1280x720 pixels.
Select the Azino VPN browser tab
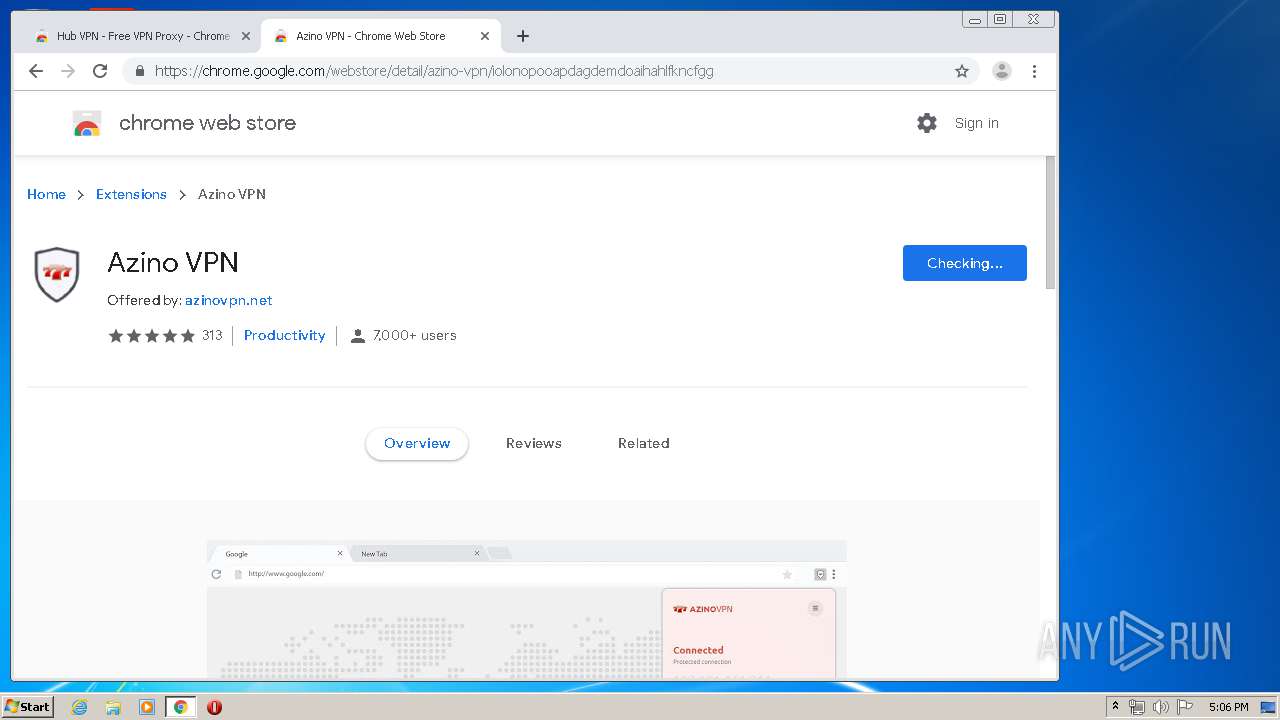tap(381, 36)
